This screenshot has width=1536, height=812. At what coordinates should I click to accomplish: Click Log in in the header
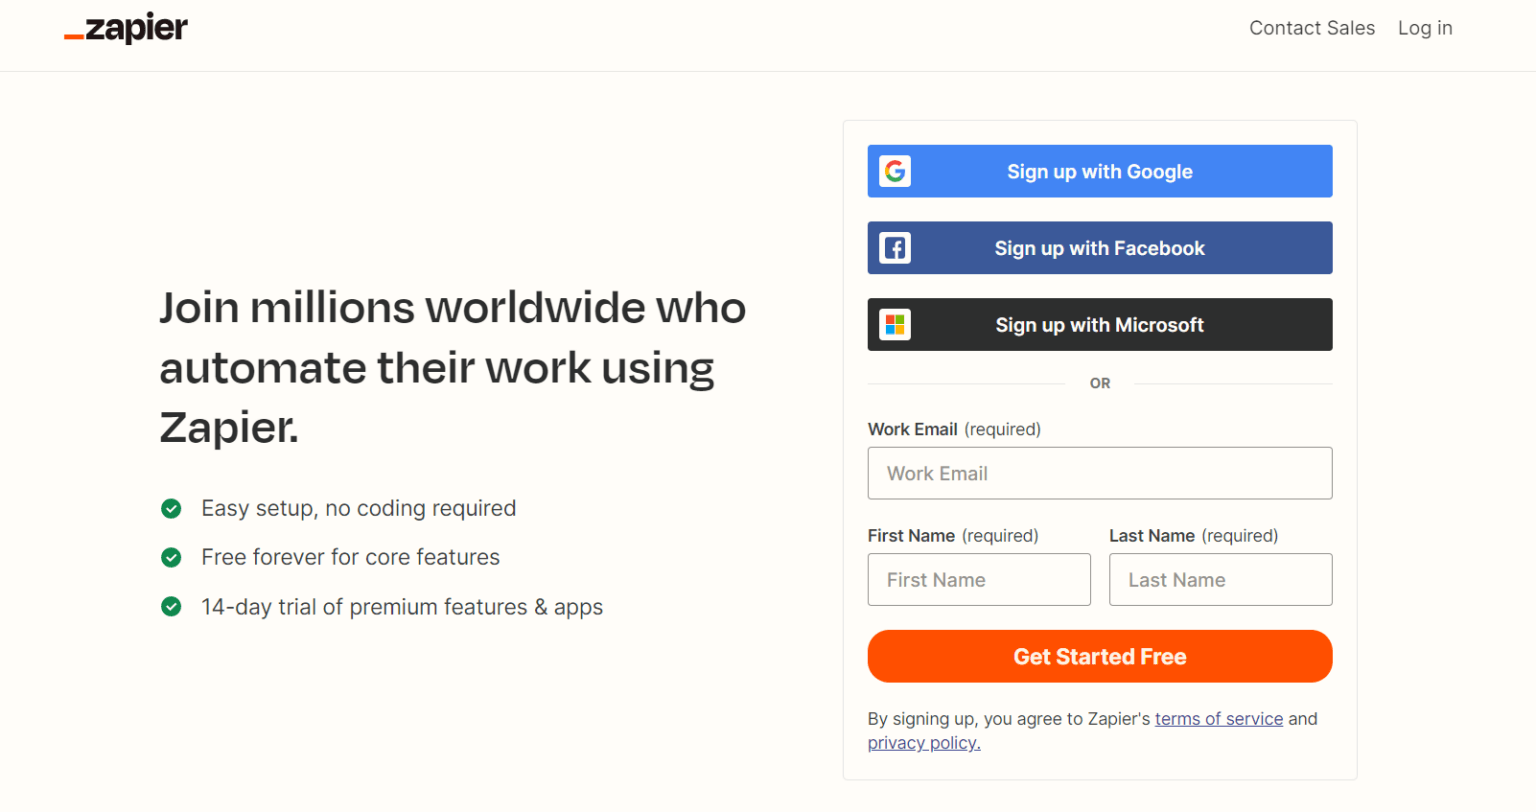1424,28
